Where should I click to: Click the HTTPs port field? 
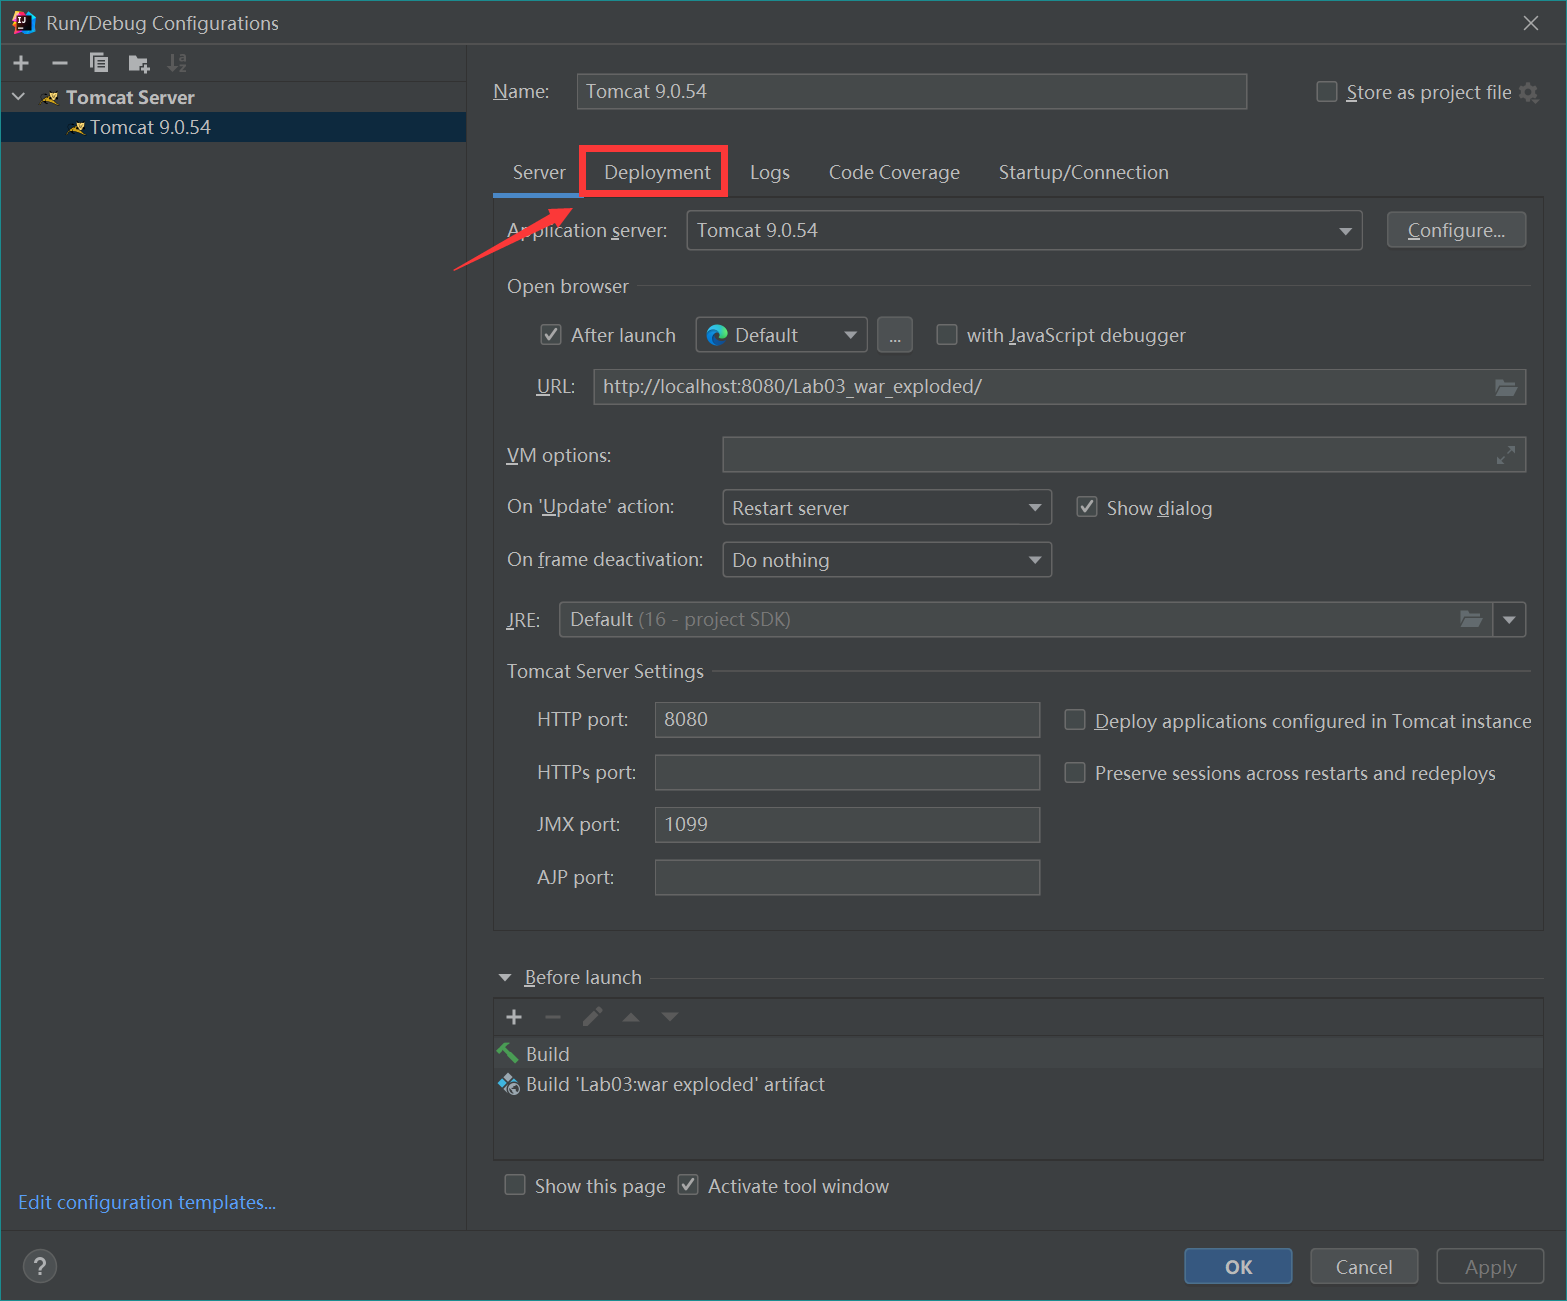click(847, 772)
